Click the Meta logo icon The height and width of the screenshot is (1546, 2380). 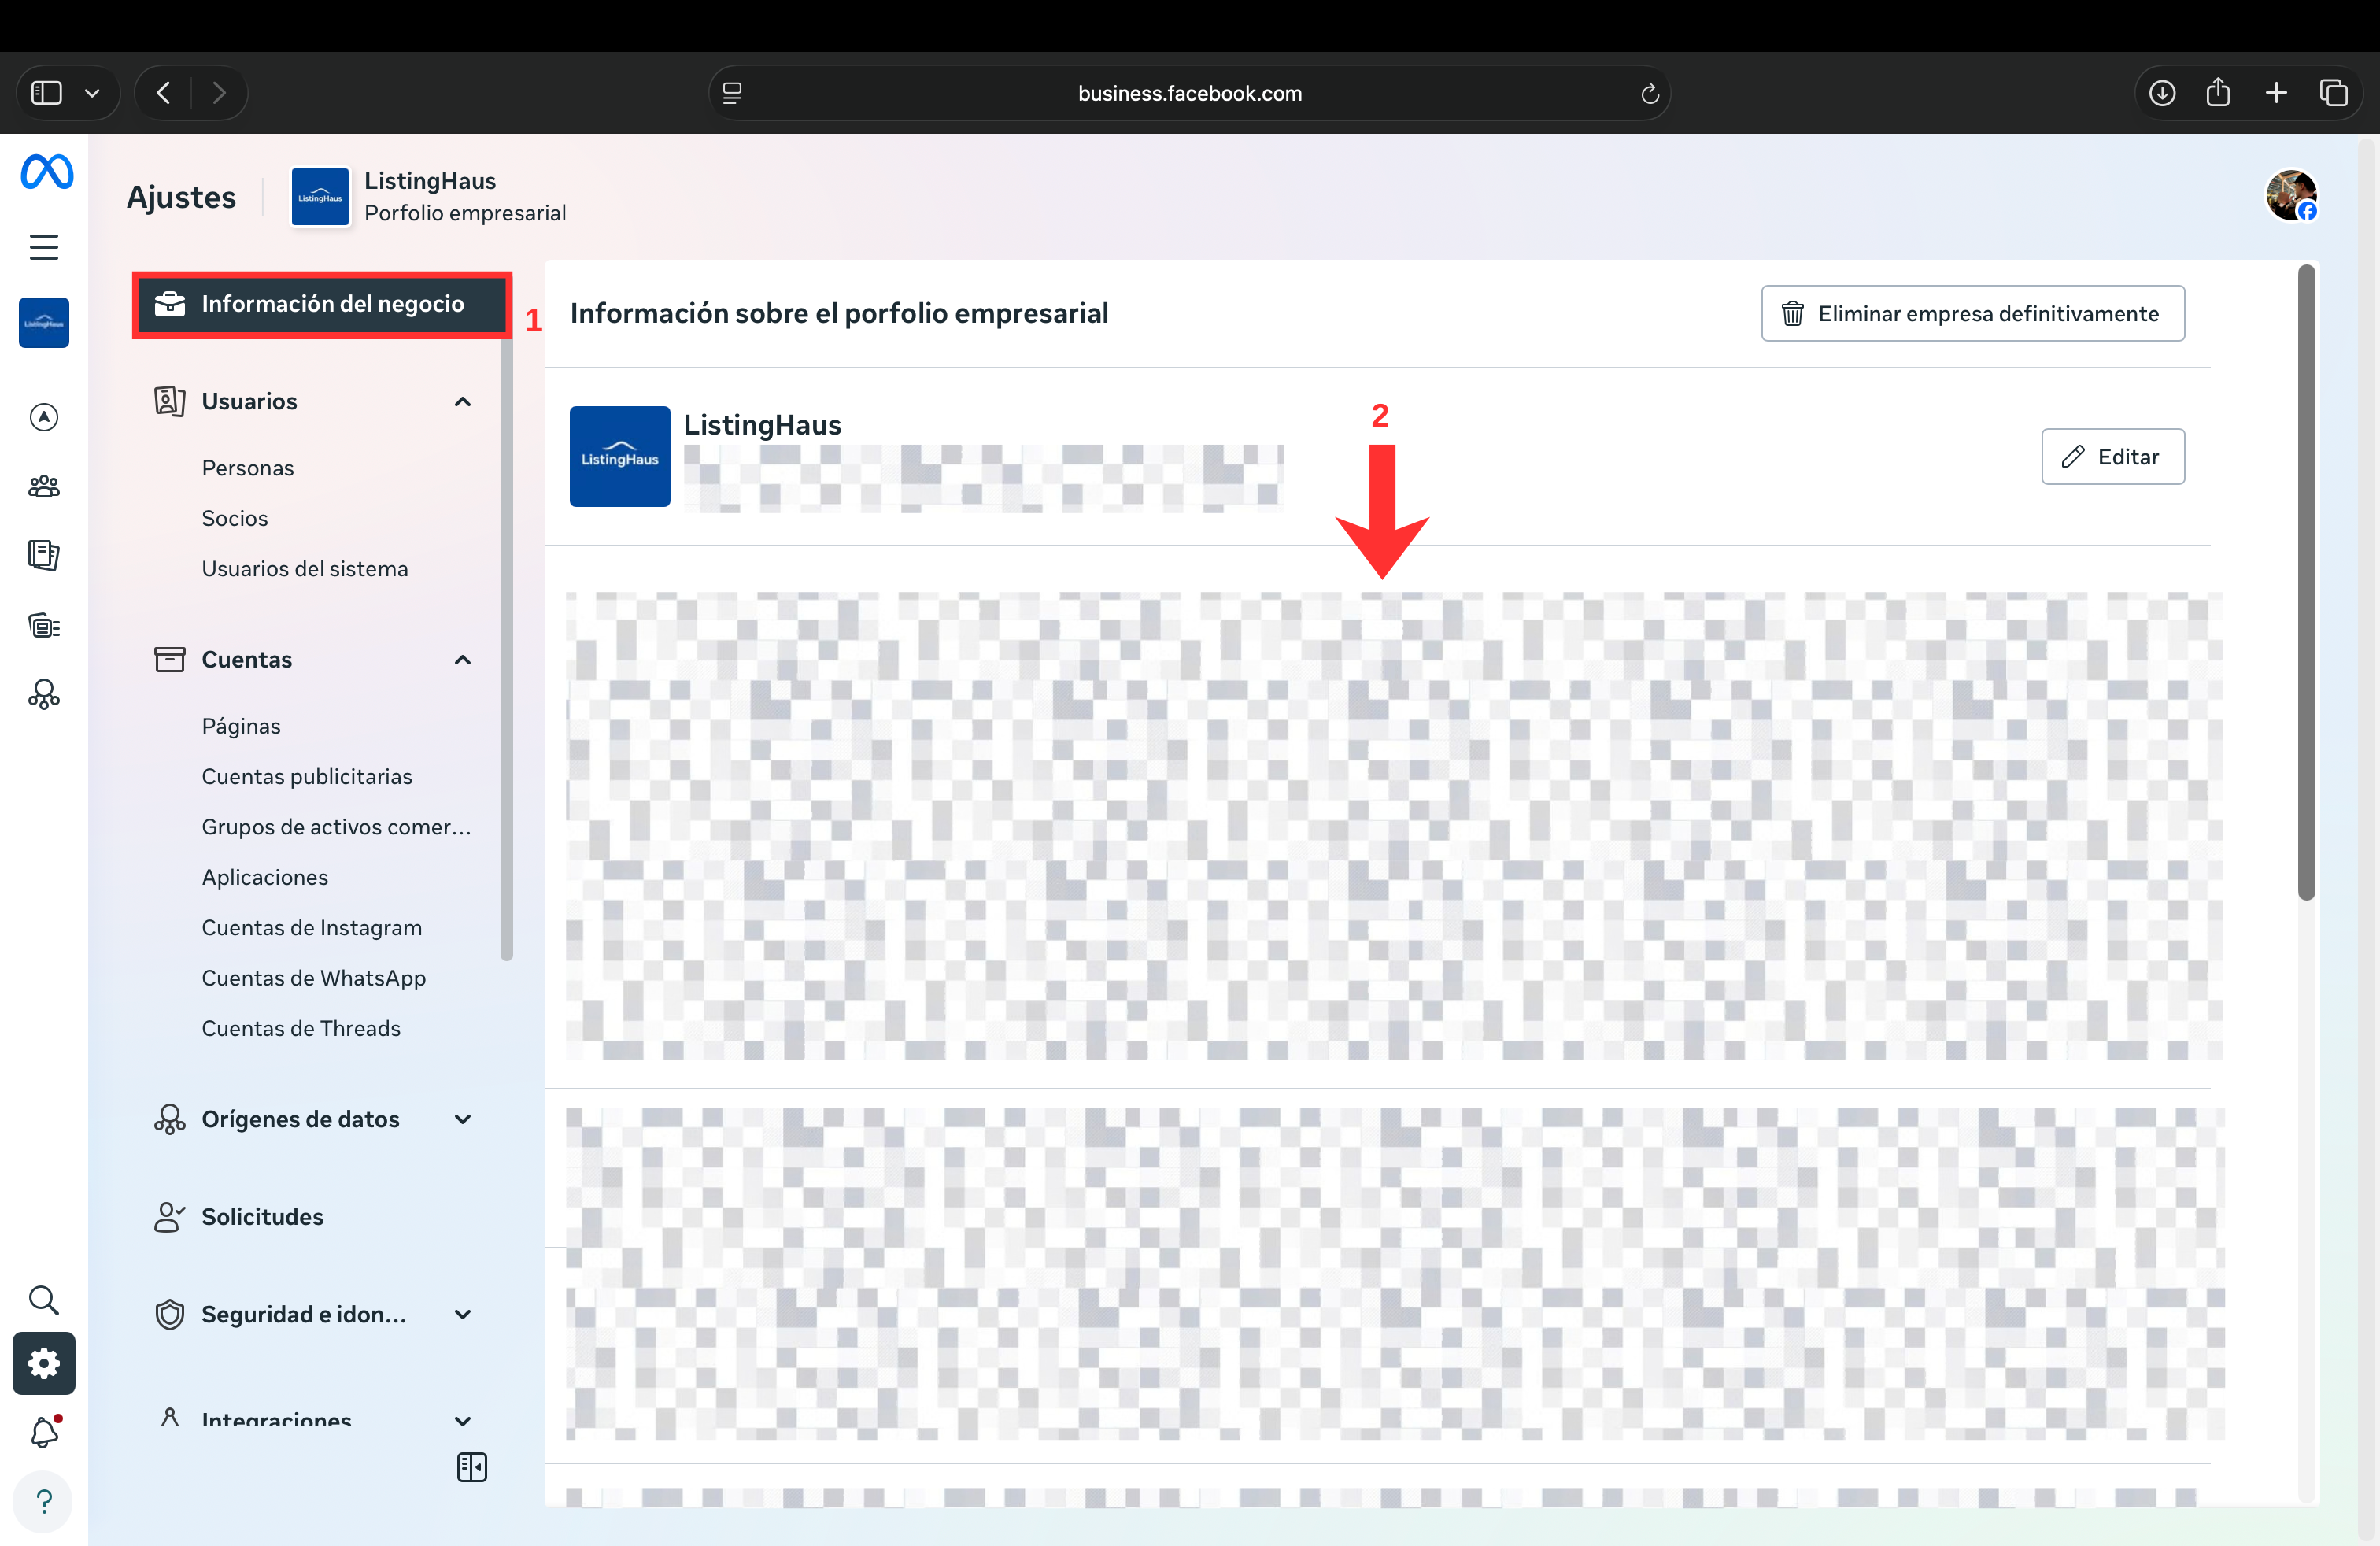click(x=46, y=172)
